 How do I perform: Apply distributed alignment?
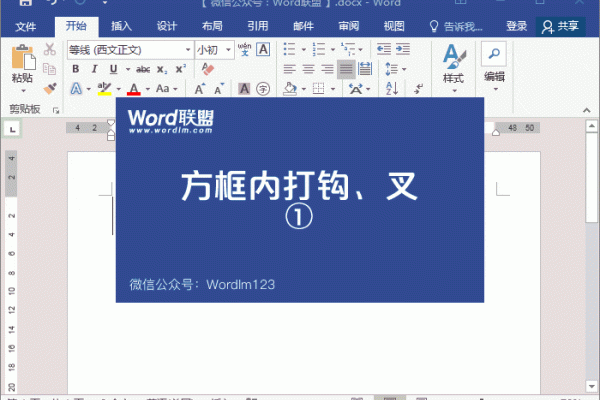point(365,69)
